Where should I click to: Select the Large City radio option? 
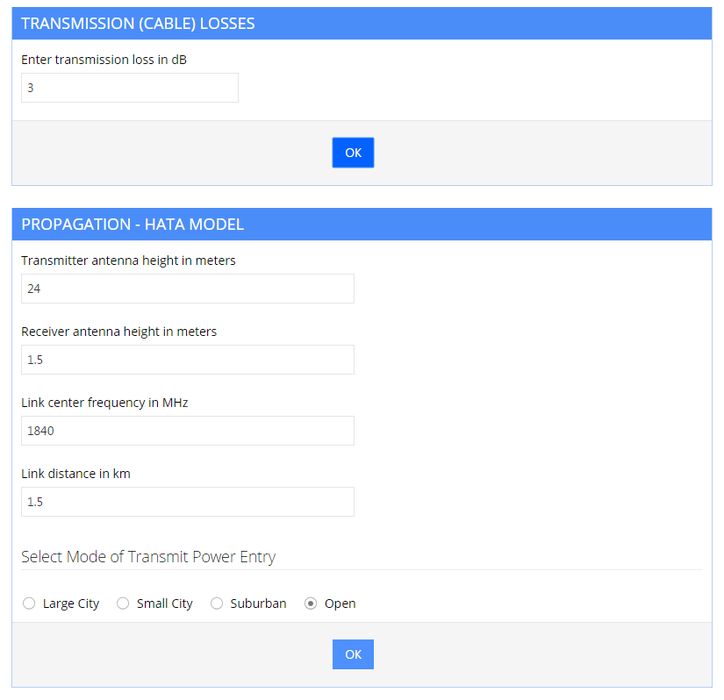pyautogui.click(x=29, y=604)
